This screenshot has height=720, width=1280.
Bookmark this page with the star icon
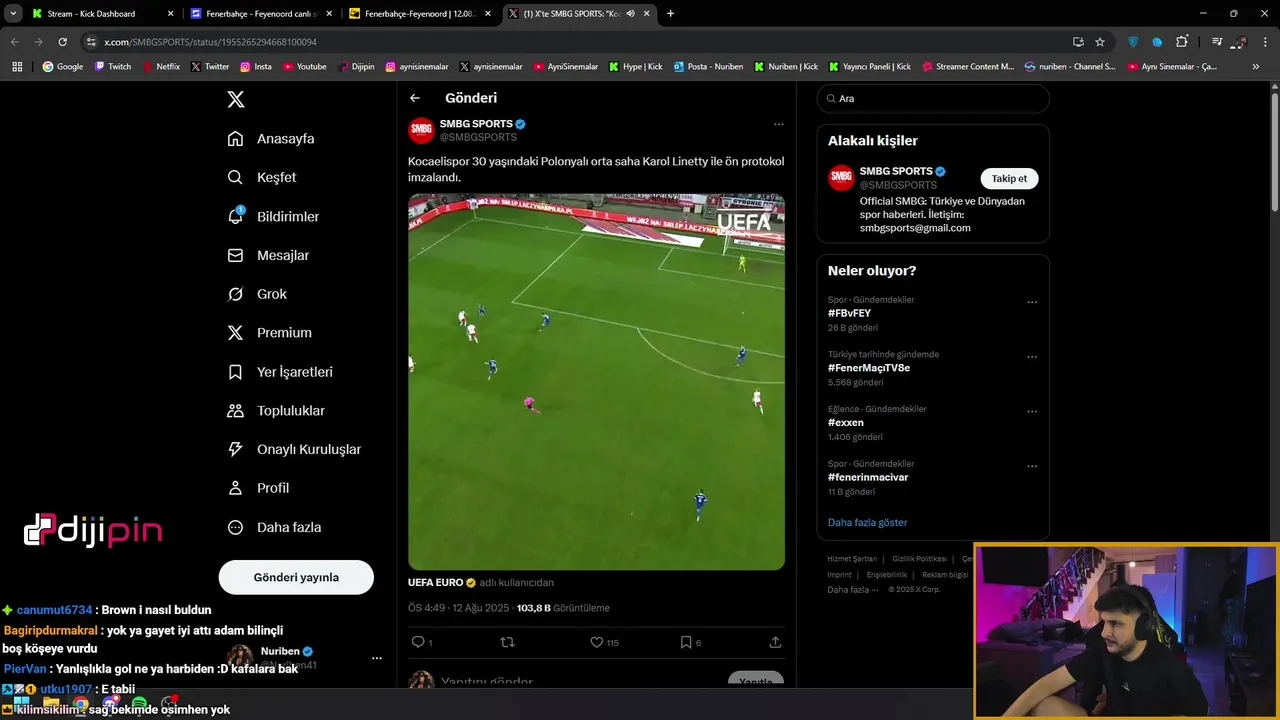pyautogui.click(x=1100, y=42)
